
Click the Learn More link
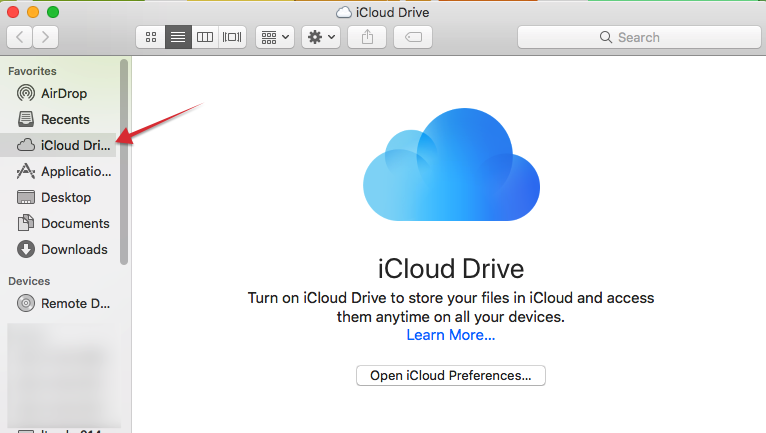(450, 335)
